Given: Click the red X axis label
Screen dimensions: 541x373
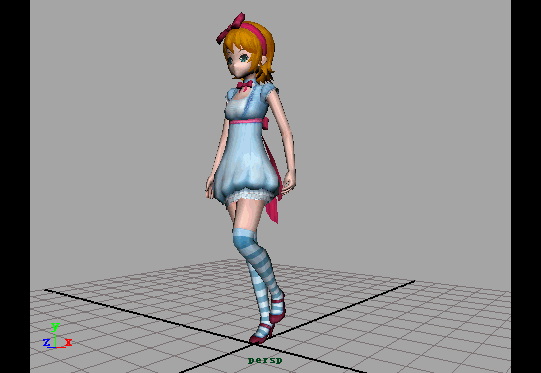Looking at the screenshot, I should pyautogui.click(x=69, y=342).
